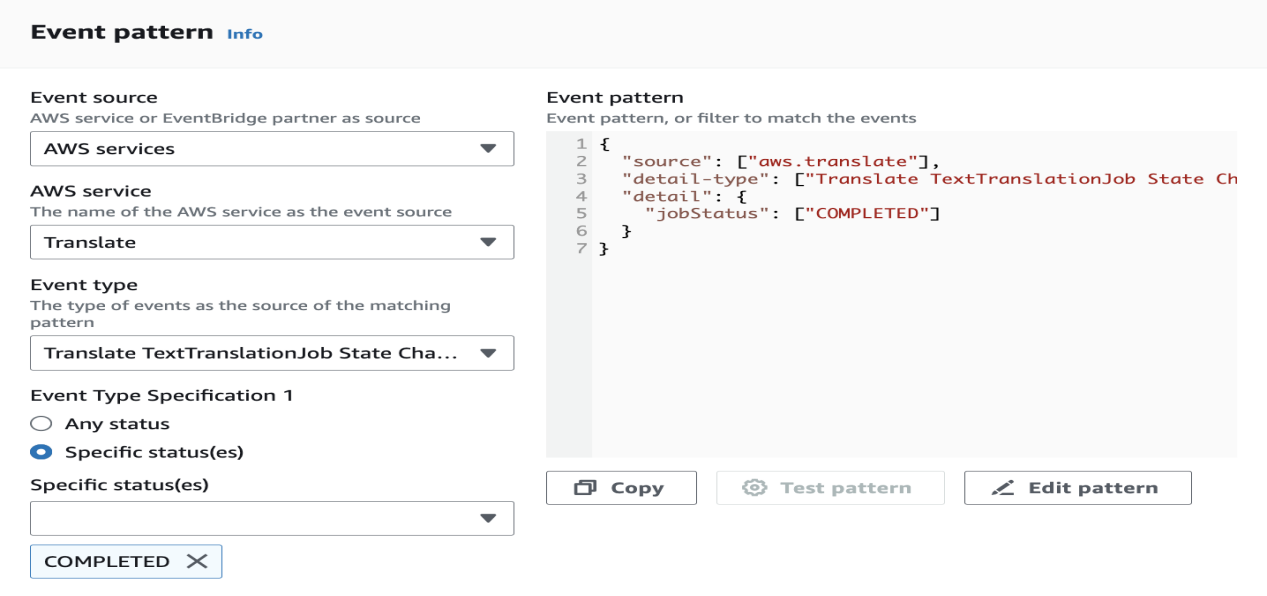Image resolution: width=1267 pixels, height=596 pixels.
Task: Remove the COMPLETED status tag
Action: coord(197,561)
